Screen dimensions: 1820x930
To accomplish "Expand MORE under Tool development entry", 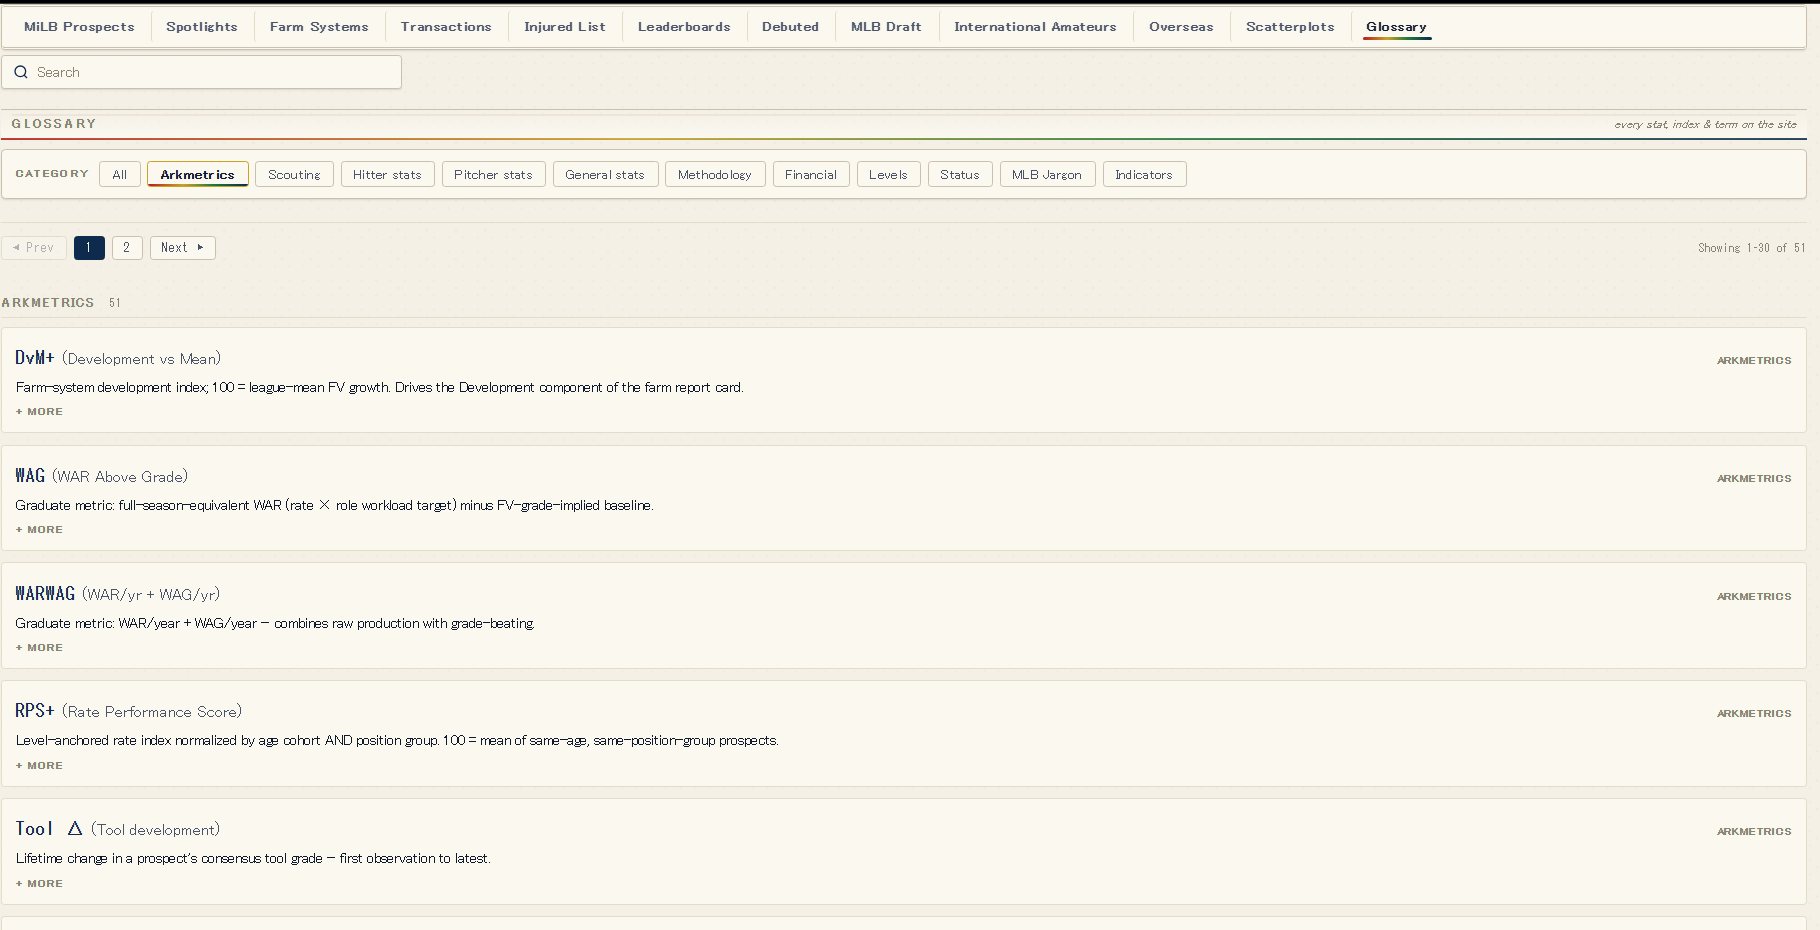I will (x=39, y=884).
